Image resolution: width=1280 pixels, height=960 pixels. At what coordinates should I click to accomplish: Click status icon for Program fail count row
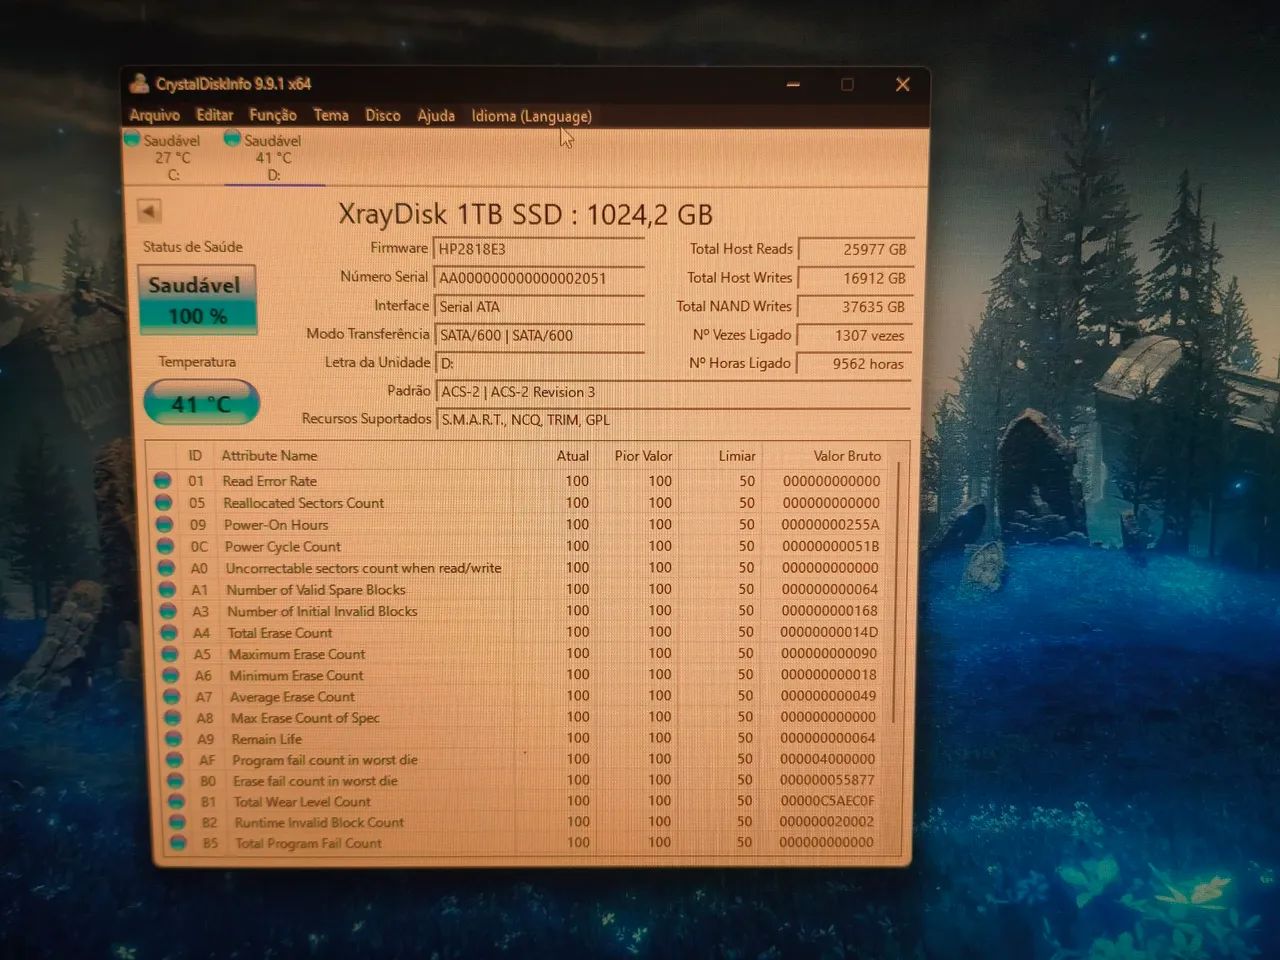click(x=175, y=760)
